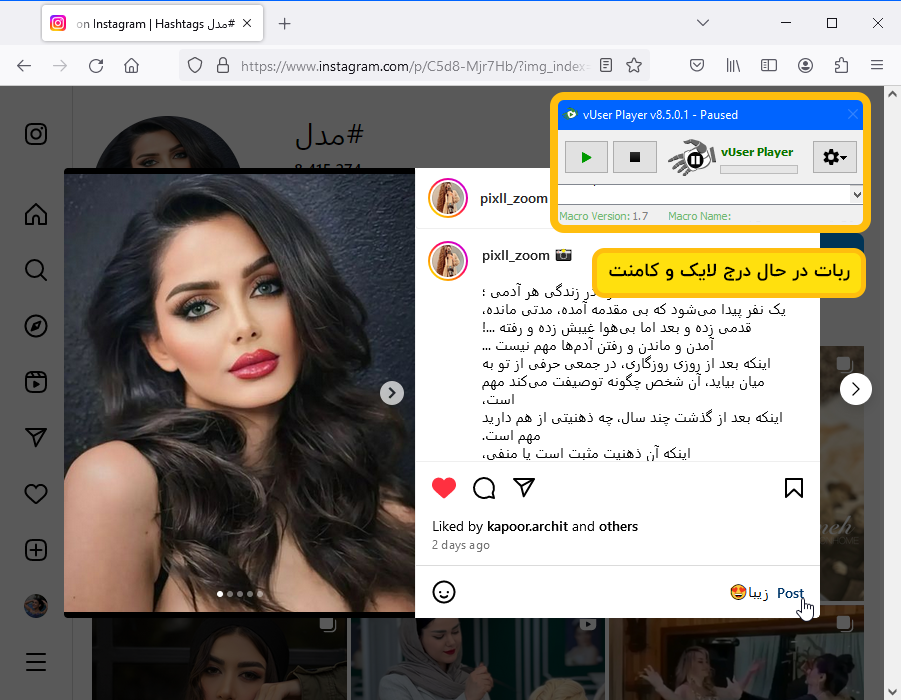Click the create new post plus icon
The width and height of the screenshot is (901, 700).
click(36, 550)
